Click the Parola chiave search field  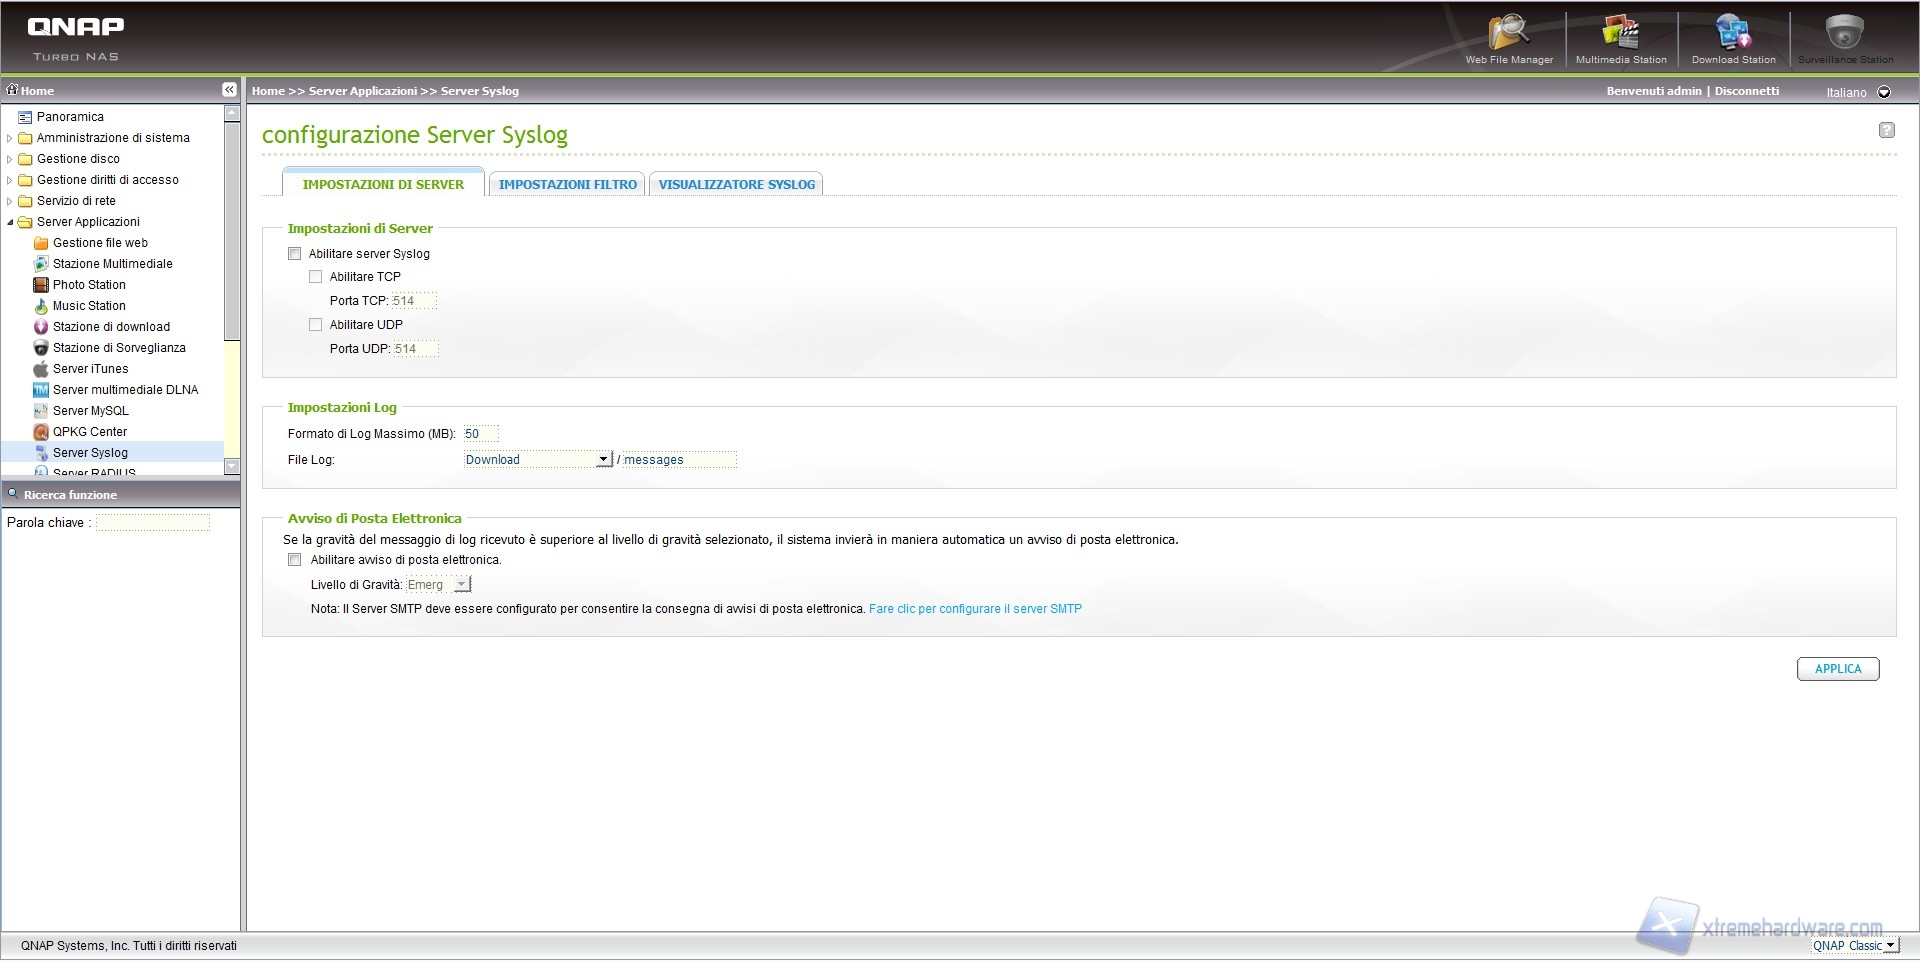click(x=153, y=523)
